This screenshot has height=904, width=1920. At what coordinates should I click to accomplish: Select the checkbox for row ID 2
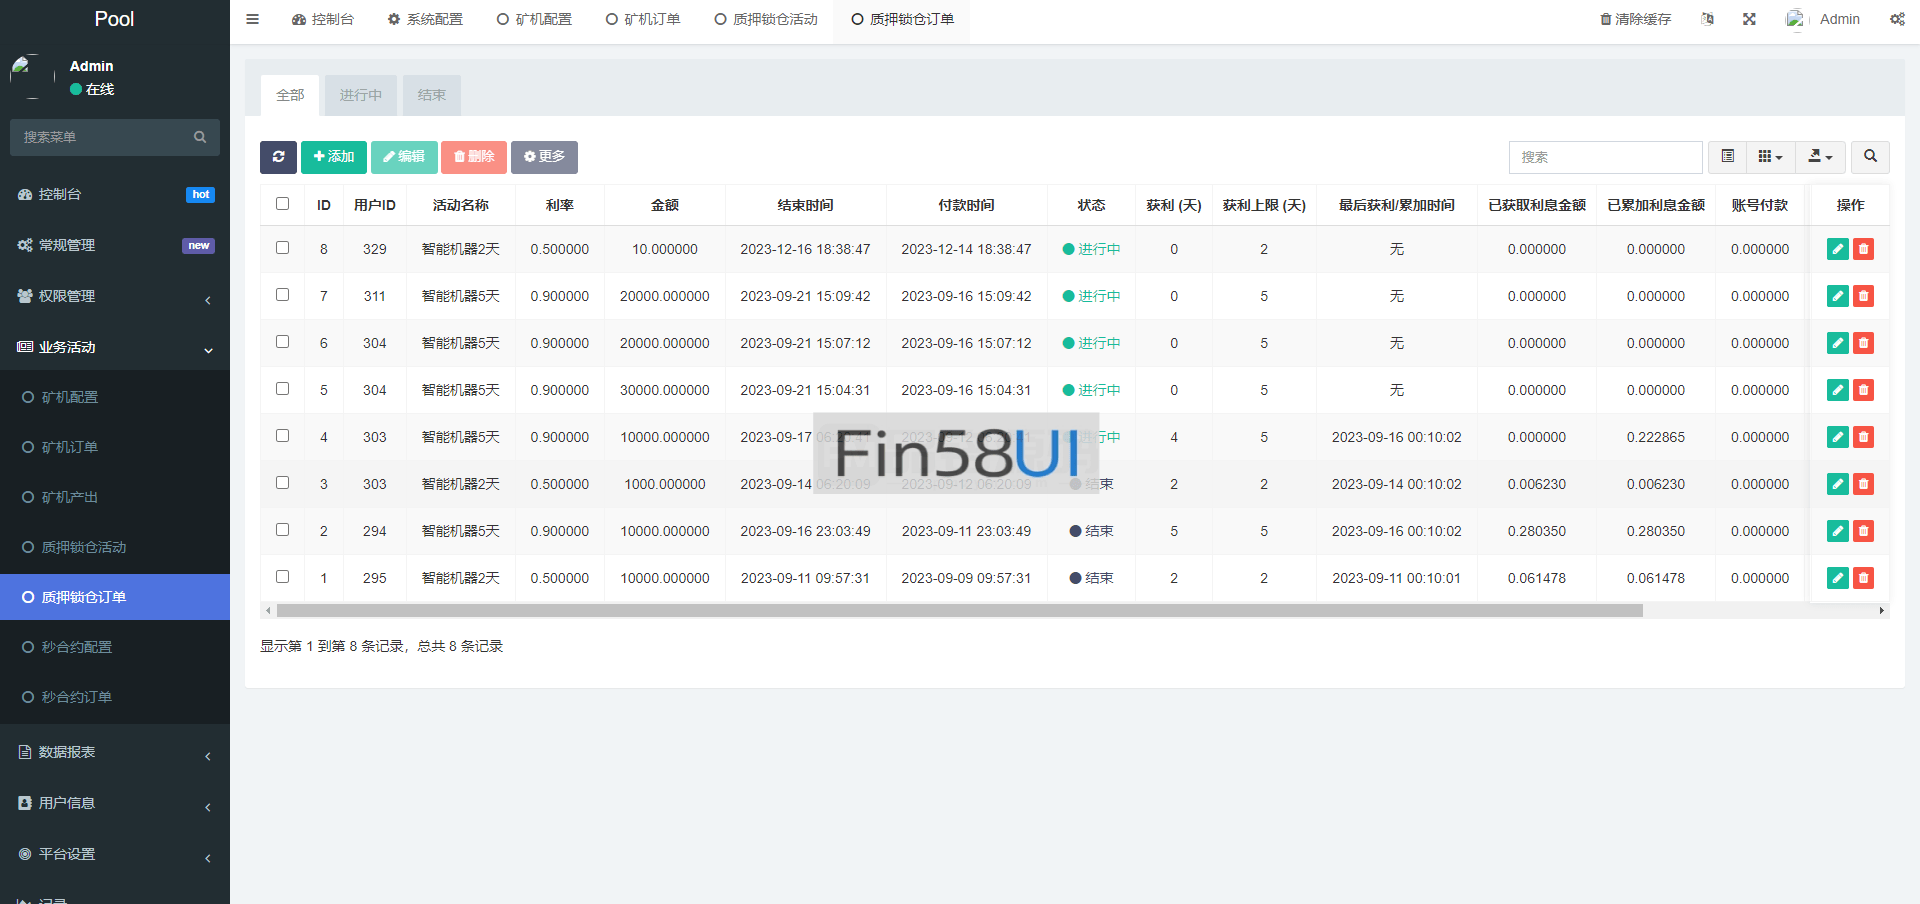coord(283,530)
